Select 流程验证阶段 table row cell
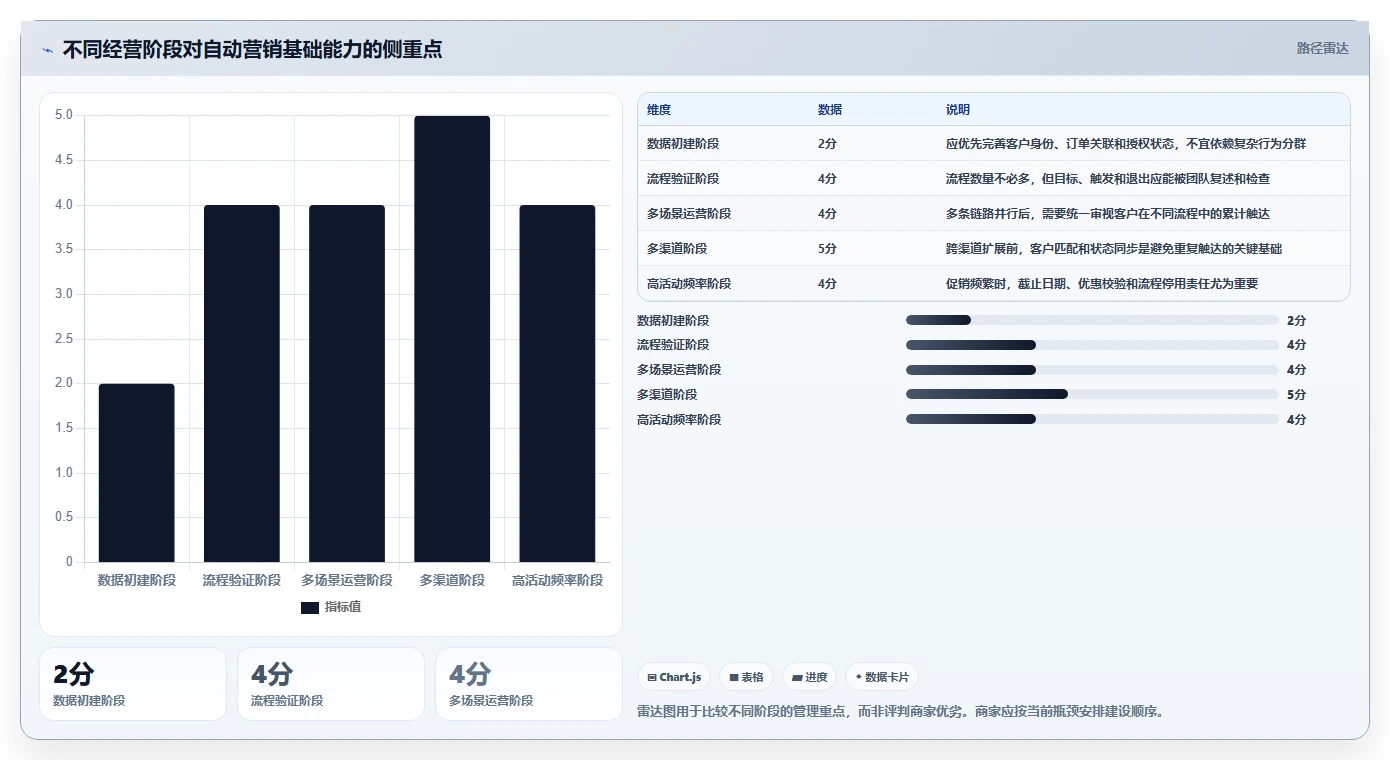The height and width of the screenshot is (760, 1390). (683, 179)
